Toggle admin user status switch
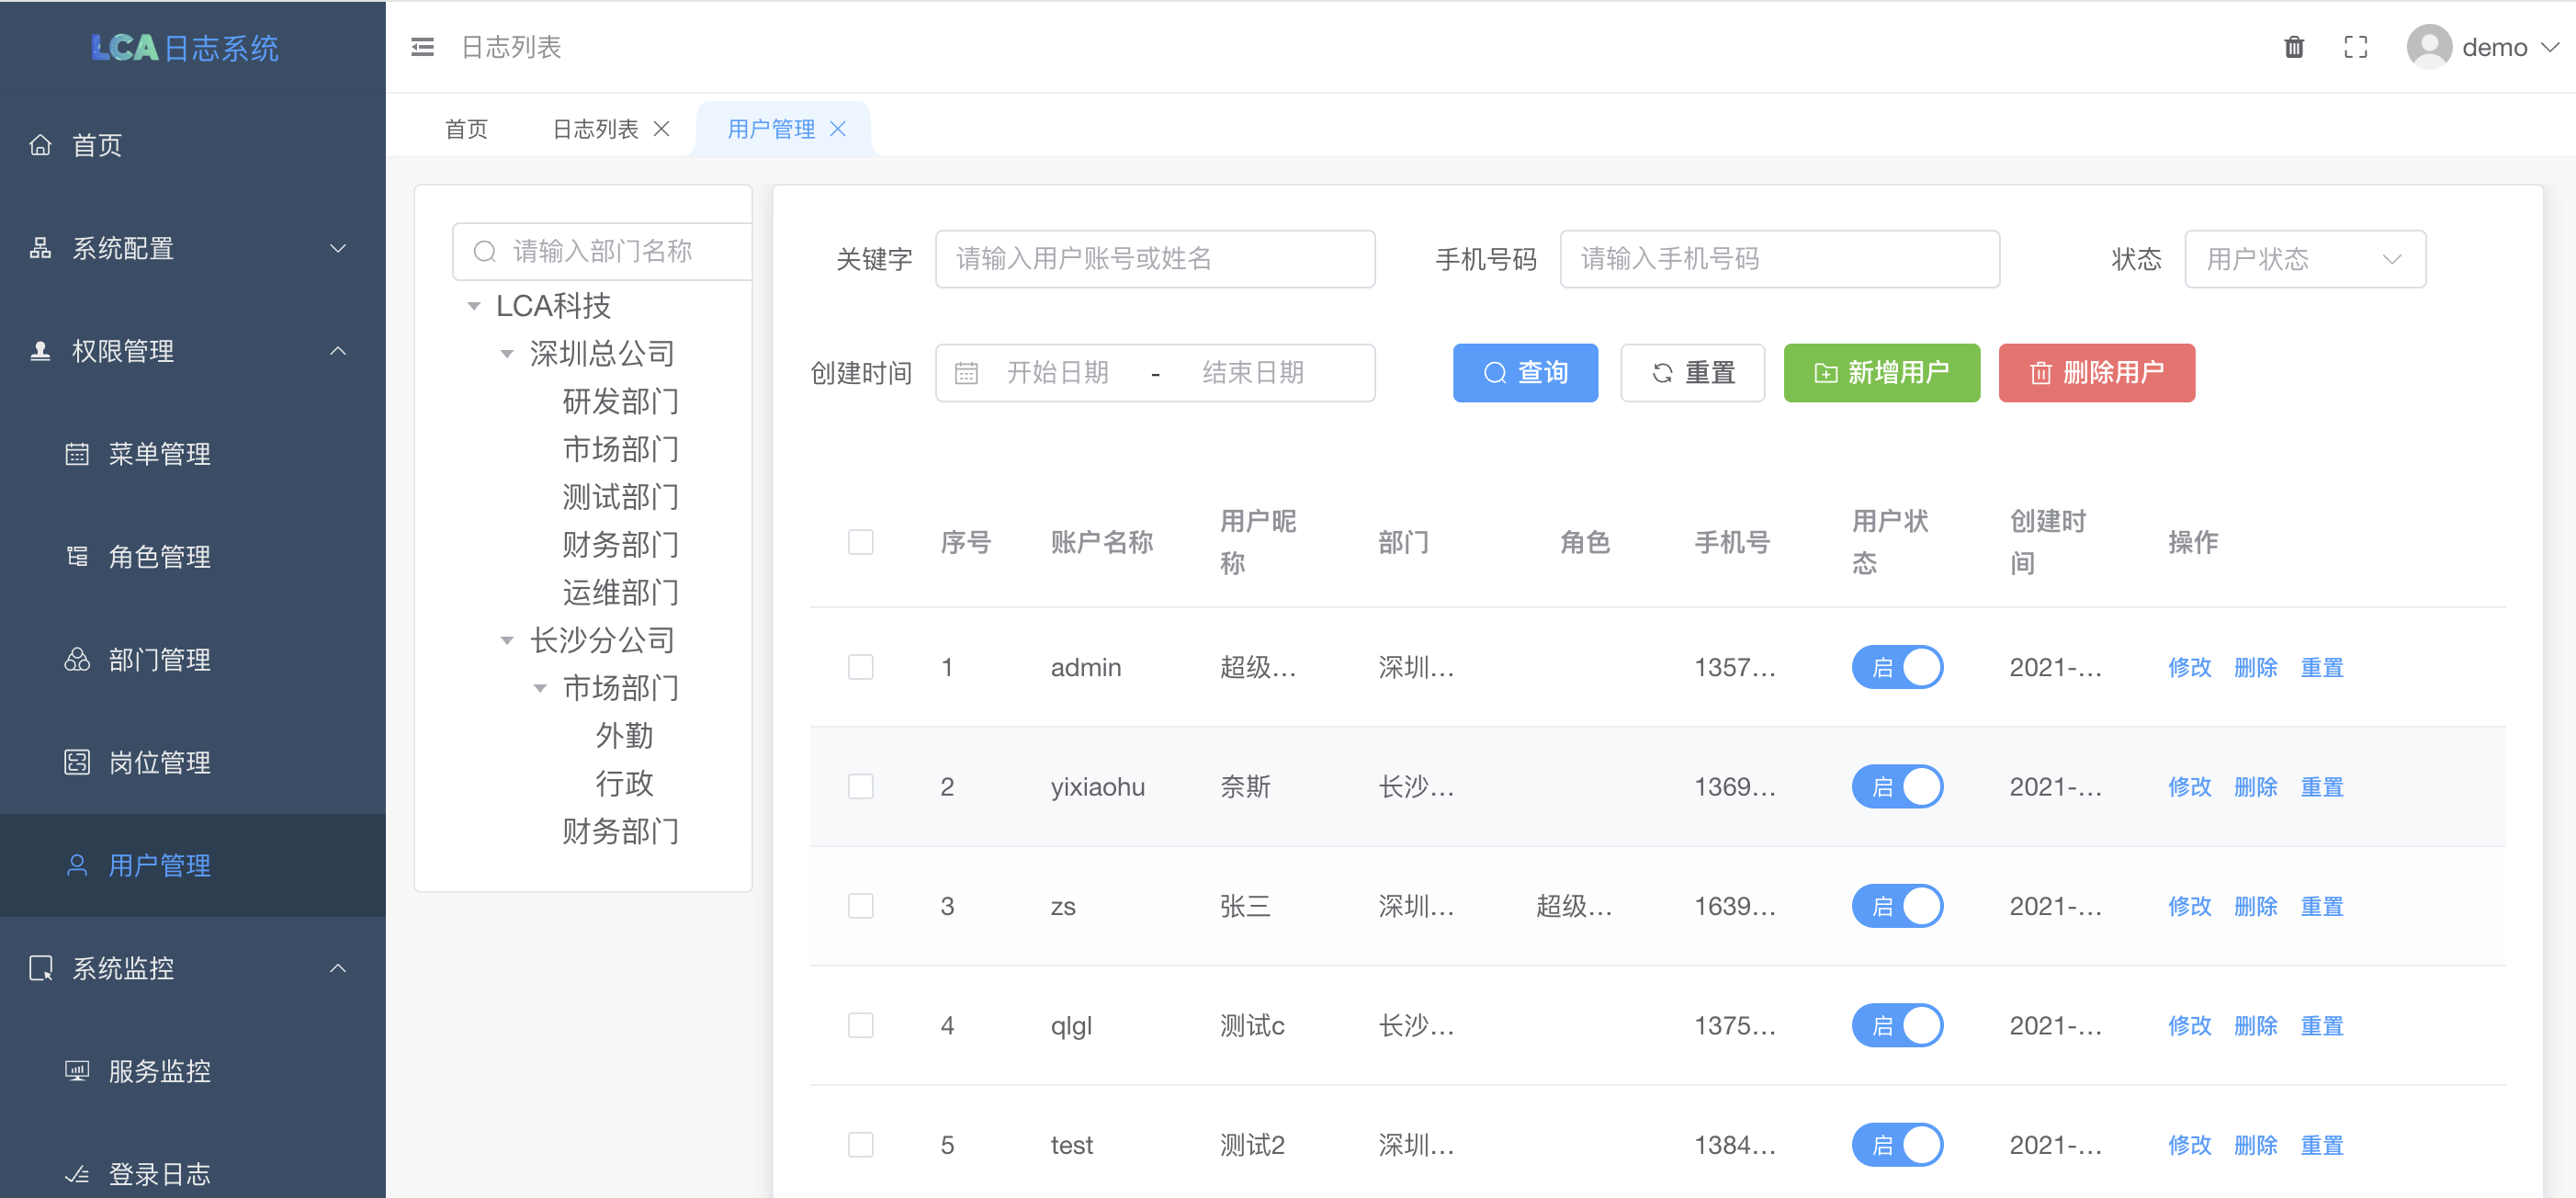 pos(1896,667)
